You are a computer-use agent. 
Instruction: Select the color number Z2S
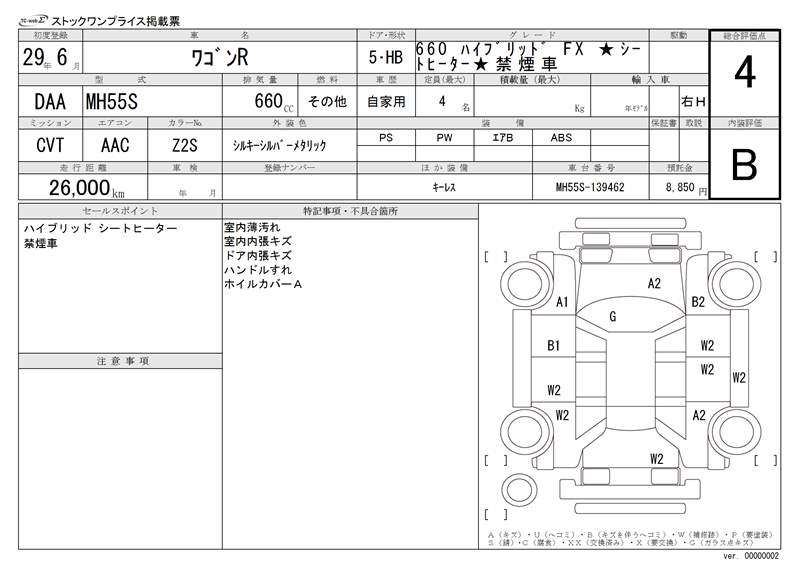pos(185,145)
